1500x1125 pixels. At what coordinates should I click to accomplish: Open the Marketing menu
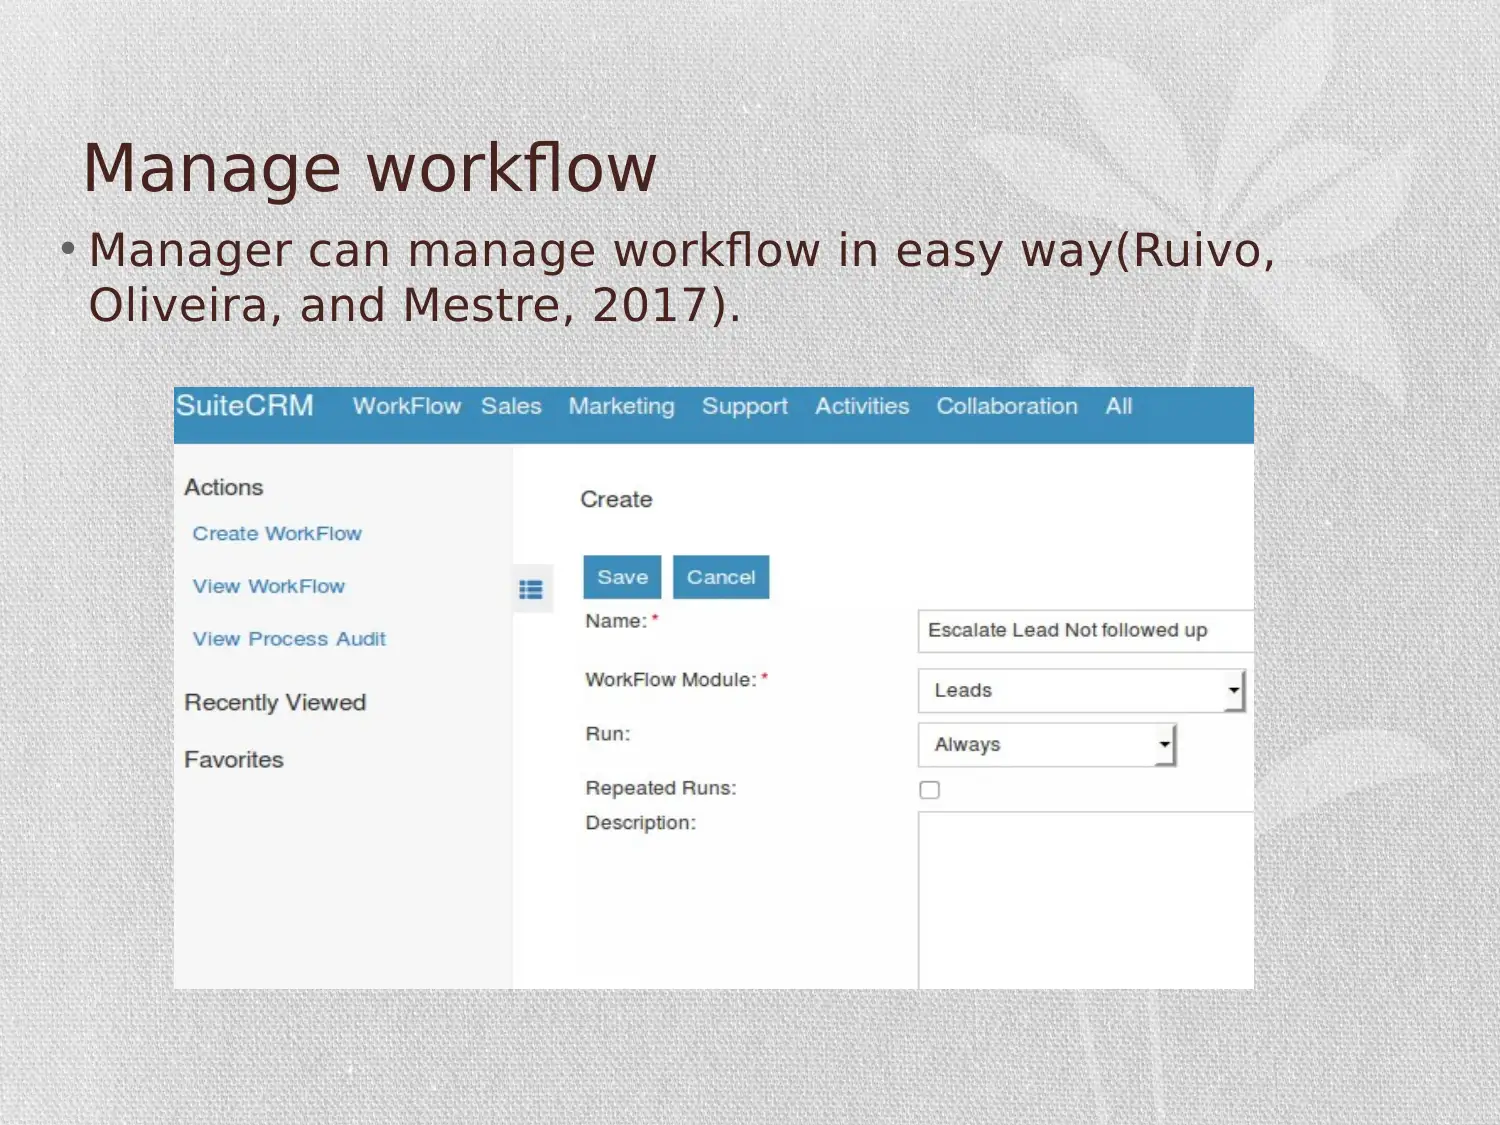622,407
